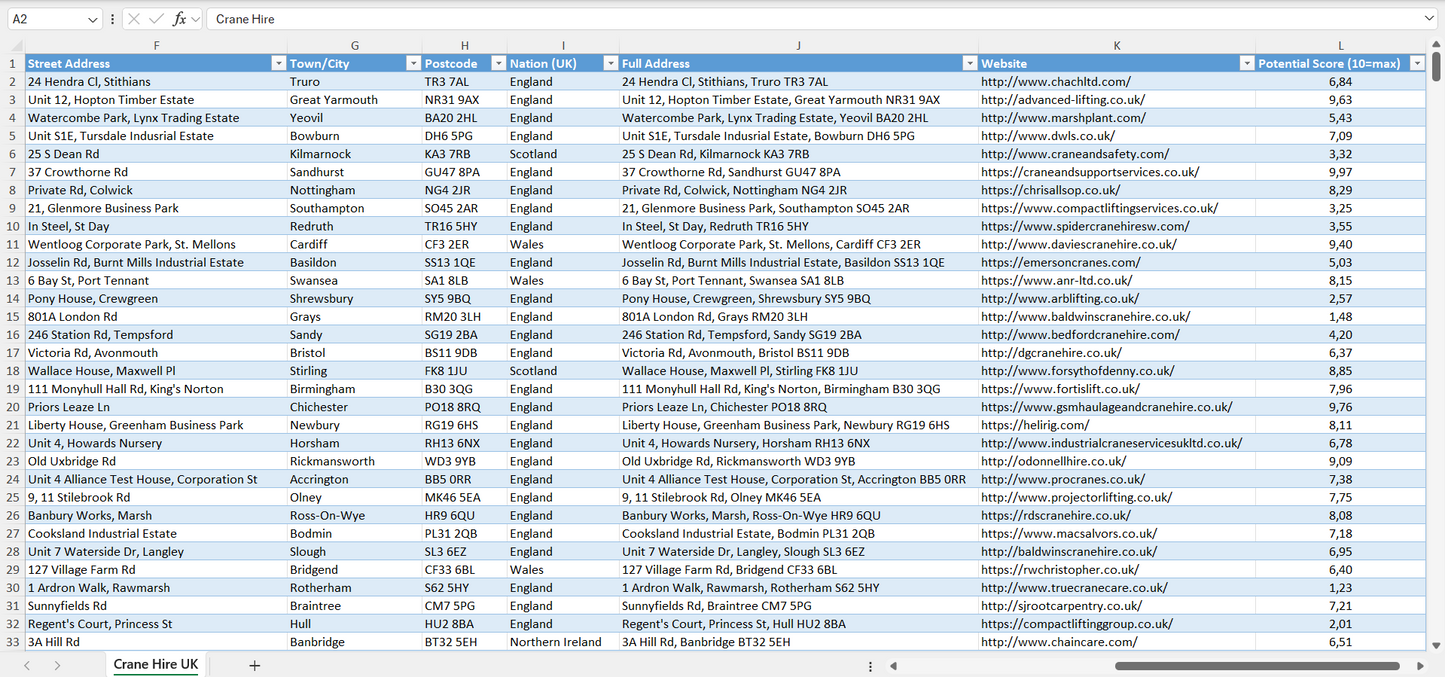Expand the formula bar
The image size is (1445, 677).
pos(1429,19)
